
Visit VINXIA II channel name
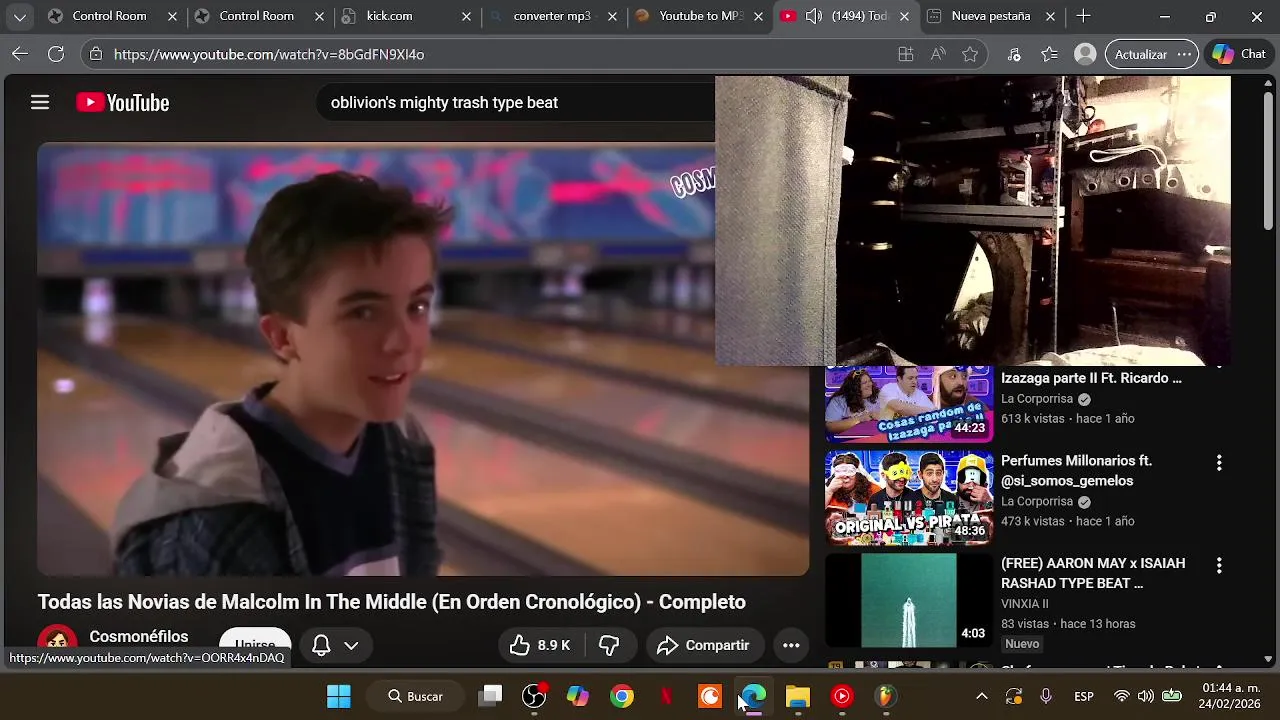coord(1025,604)
